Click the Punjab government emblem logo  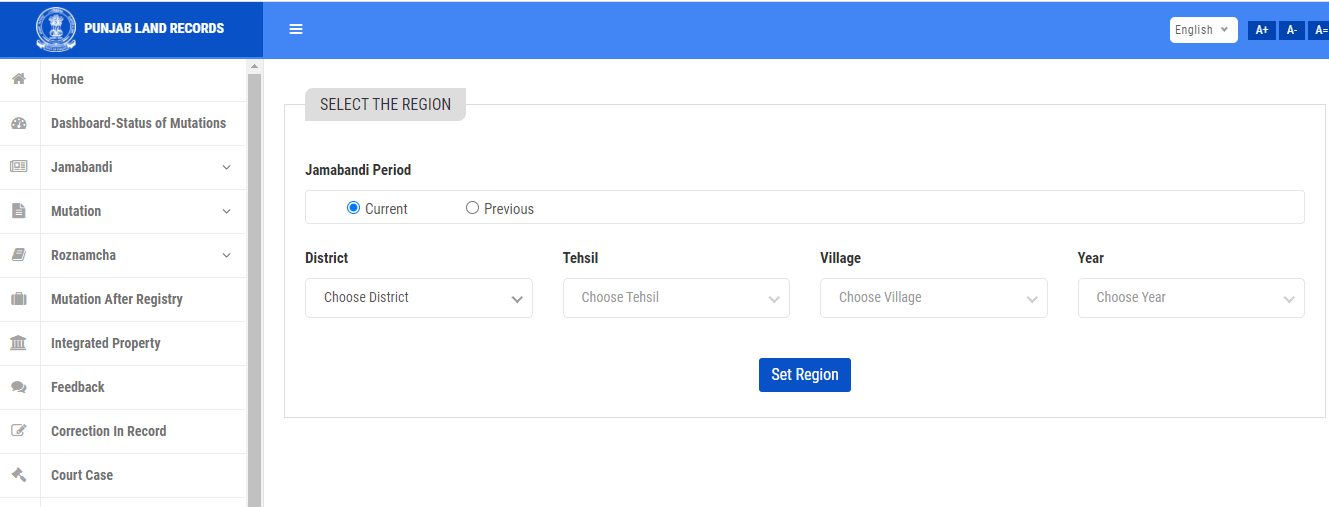point(55,29)
